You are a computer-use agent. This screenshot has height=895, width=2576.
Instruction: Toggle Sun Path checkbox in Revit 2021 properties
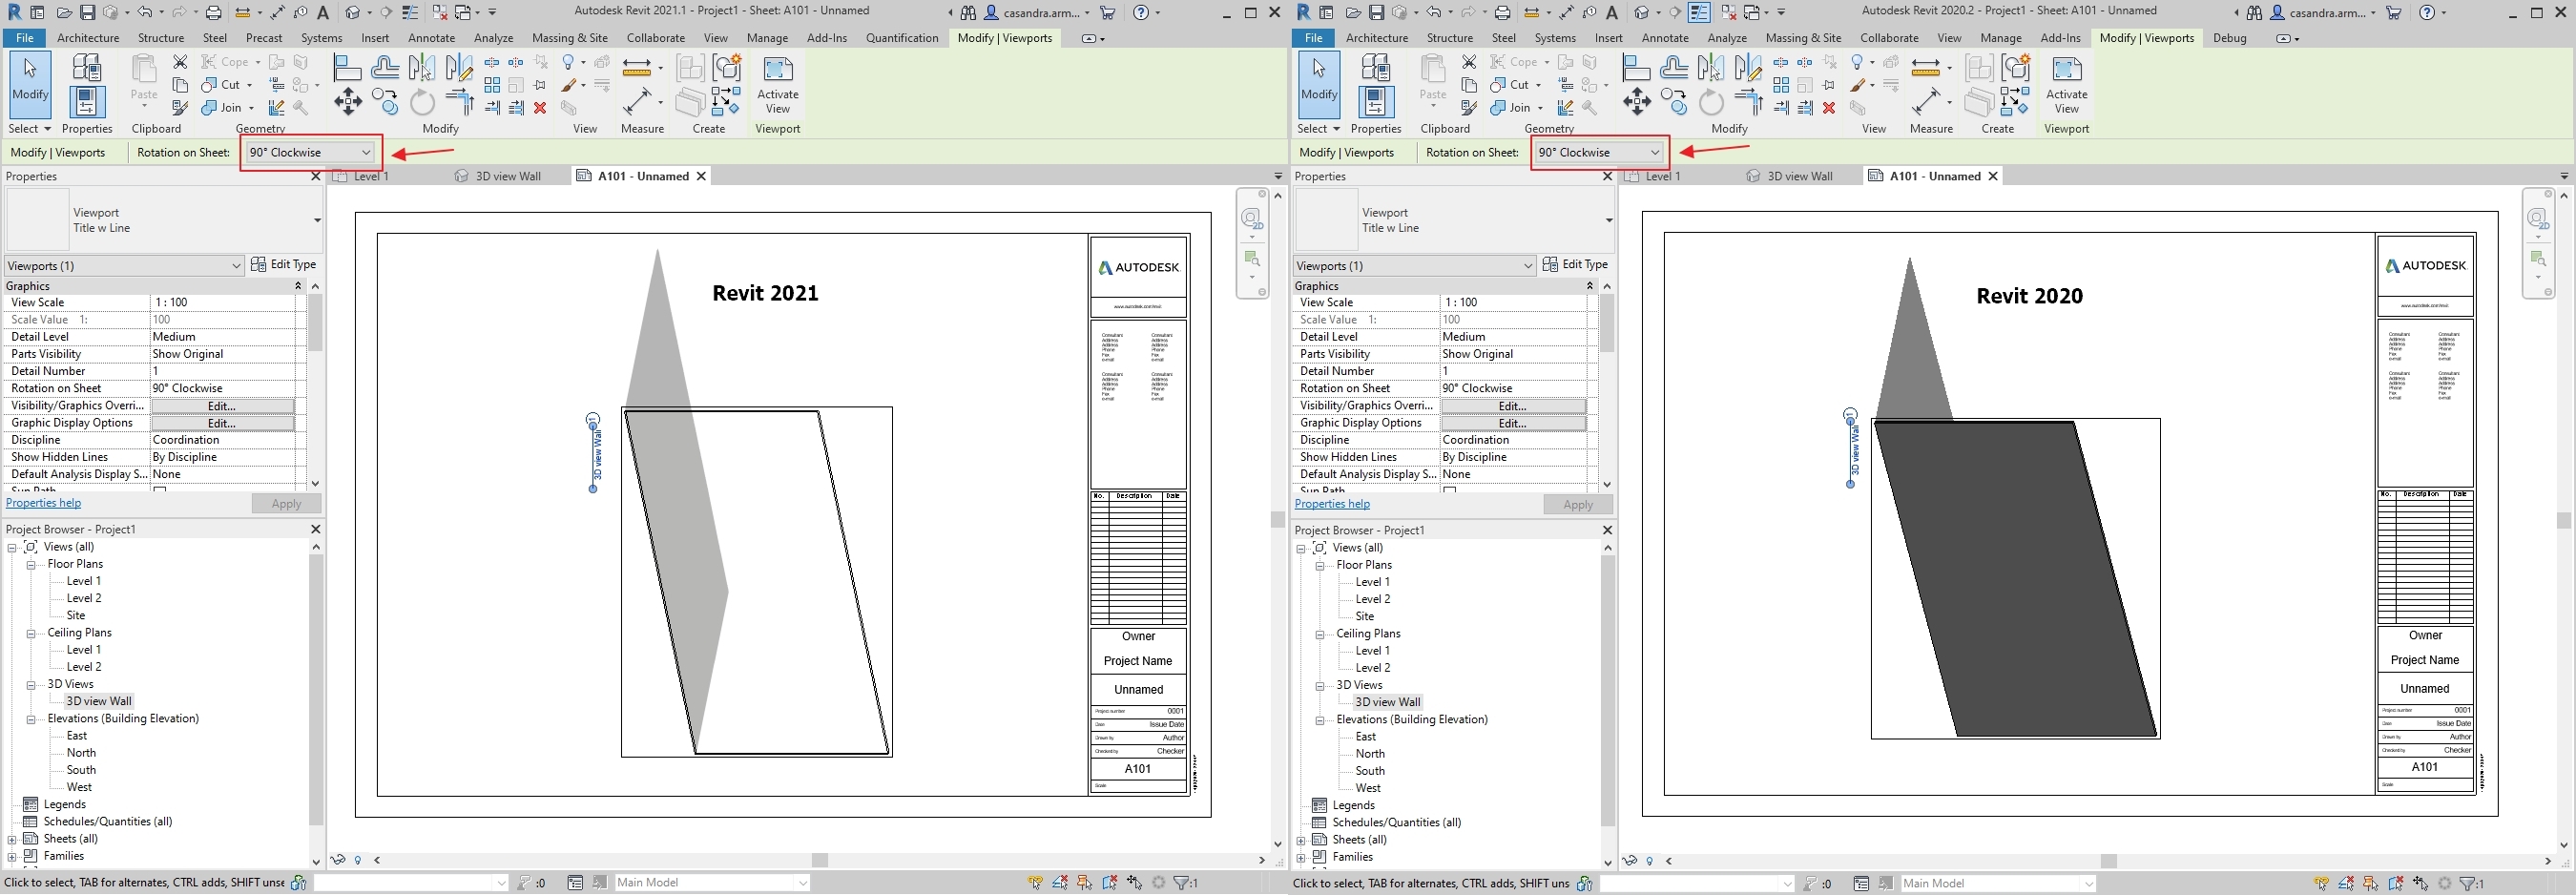(x=160, y=490)
